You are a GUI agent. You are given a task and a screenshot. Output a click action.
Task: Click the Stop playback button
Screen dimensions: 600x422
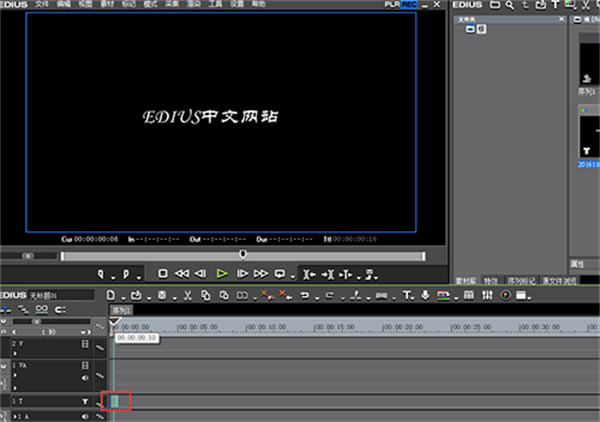point(163,274)
